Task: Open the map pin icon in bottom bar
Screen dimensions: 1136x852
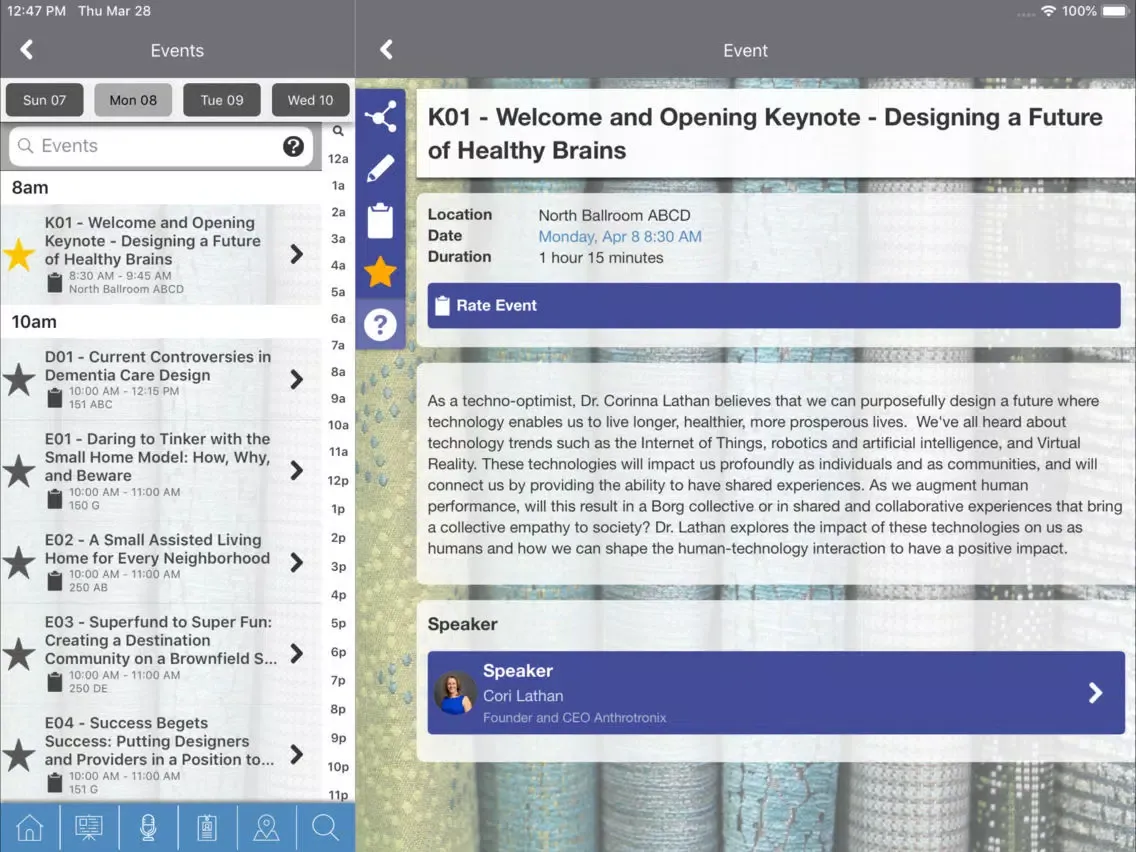Action: [x=266, y=827]
